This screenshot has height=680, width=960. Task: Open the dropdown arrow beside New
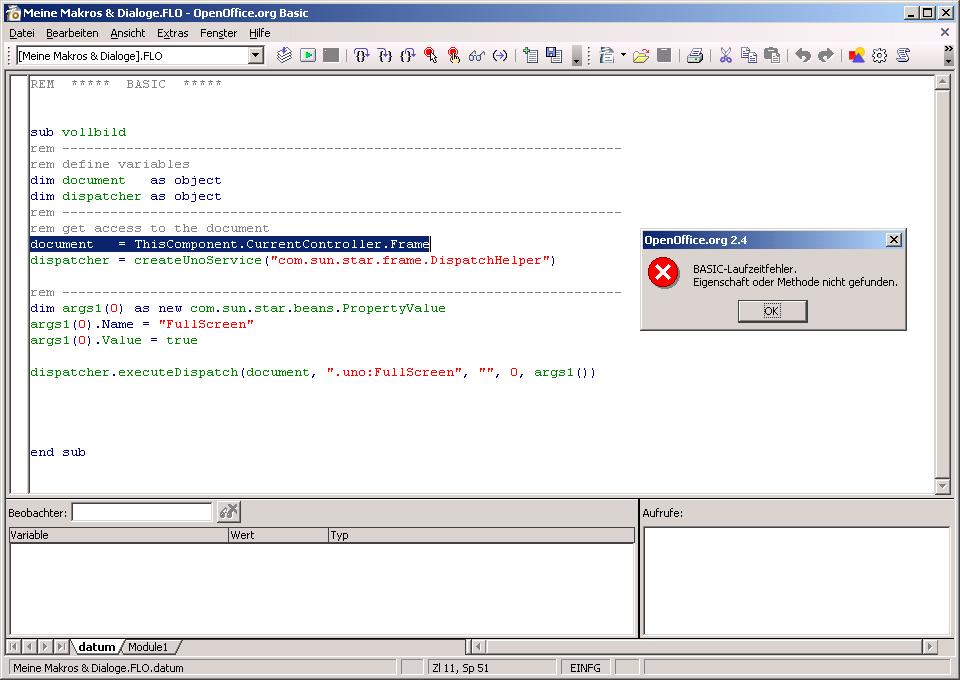tap(623, 56)
